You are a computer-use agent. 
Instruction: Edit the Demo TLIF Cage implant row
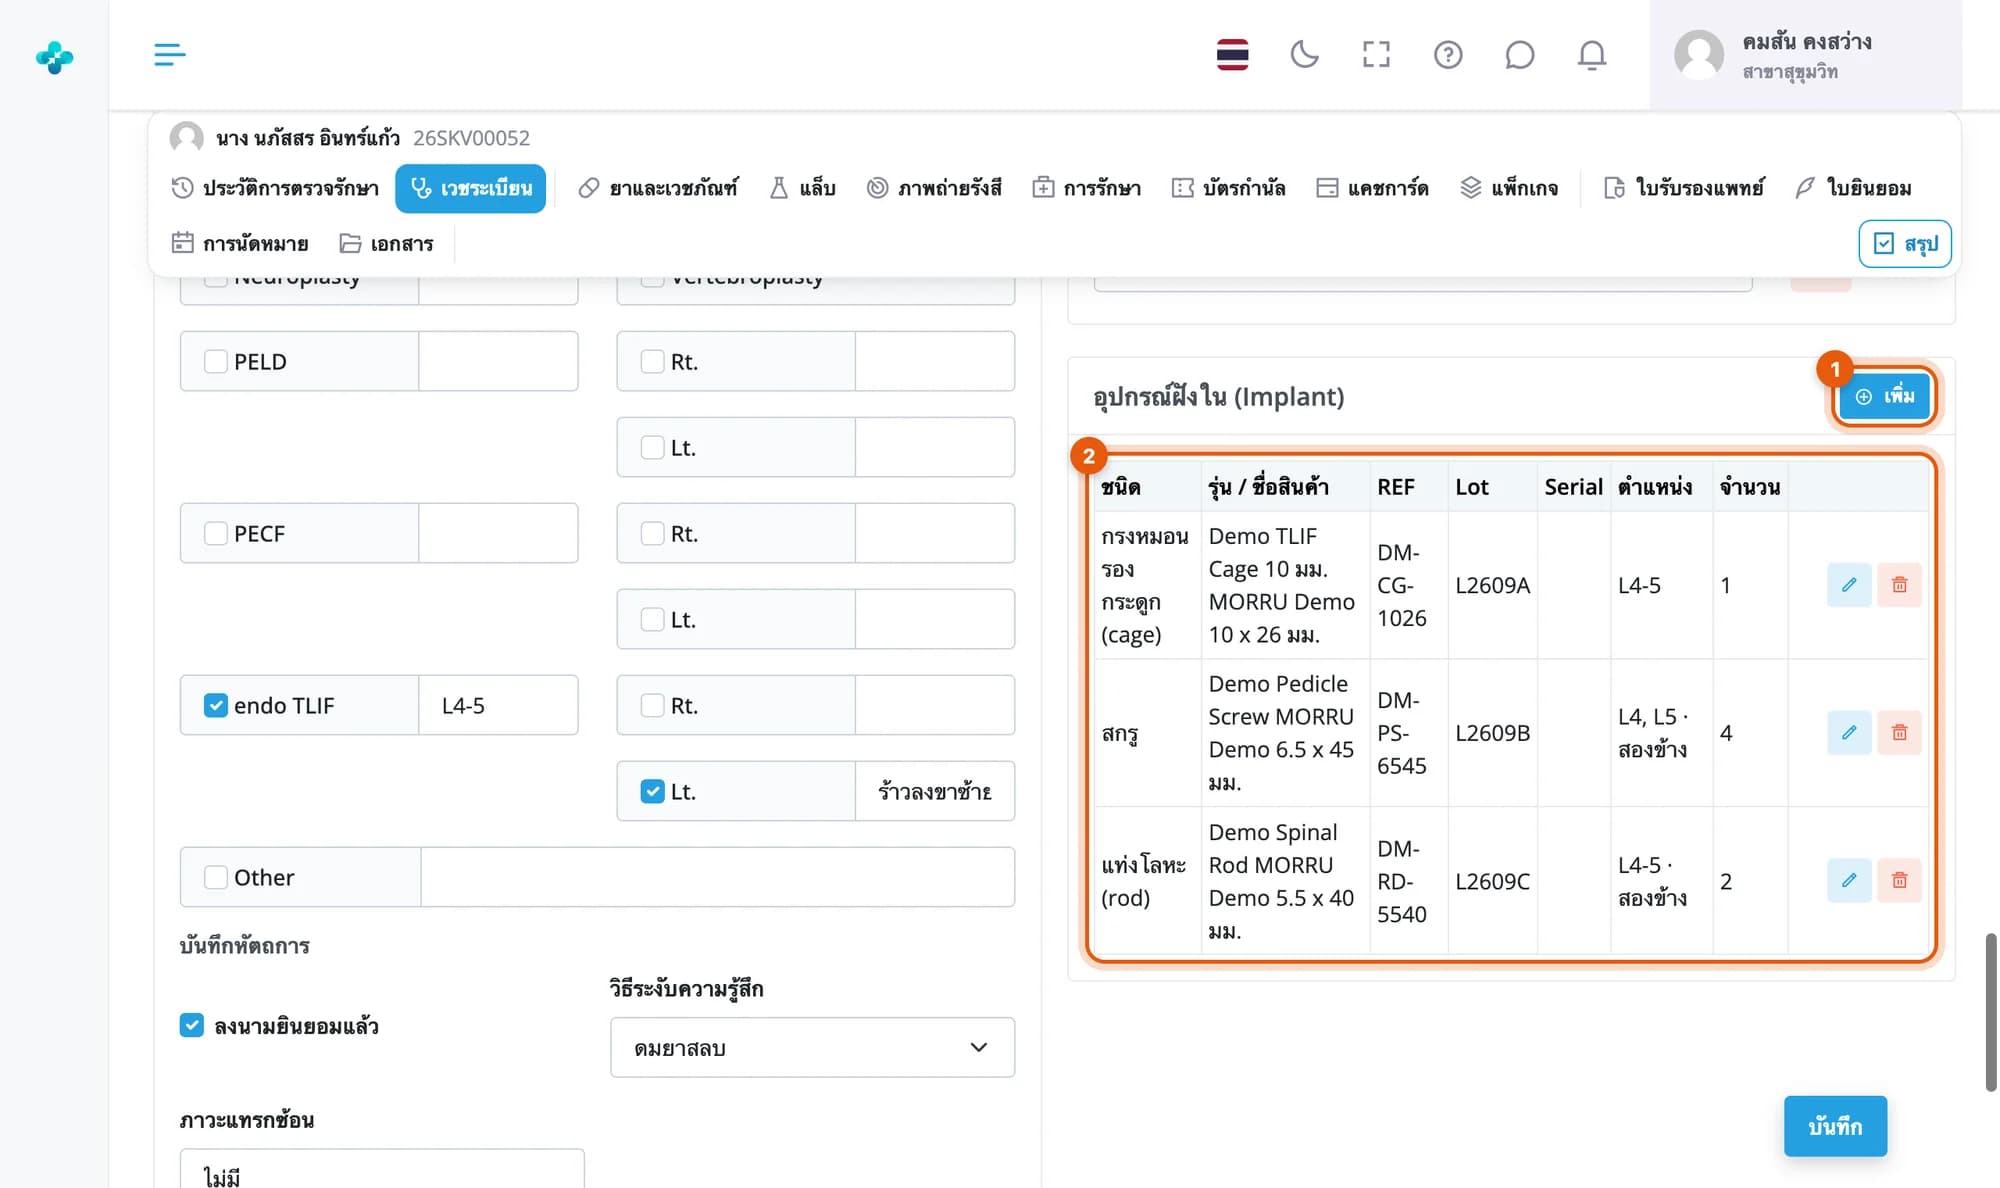(1849, 585)
